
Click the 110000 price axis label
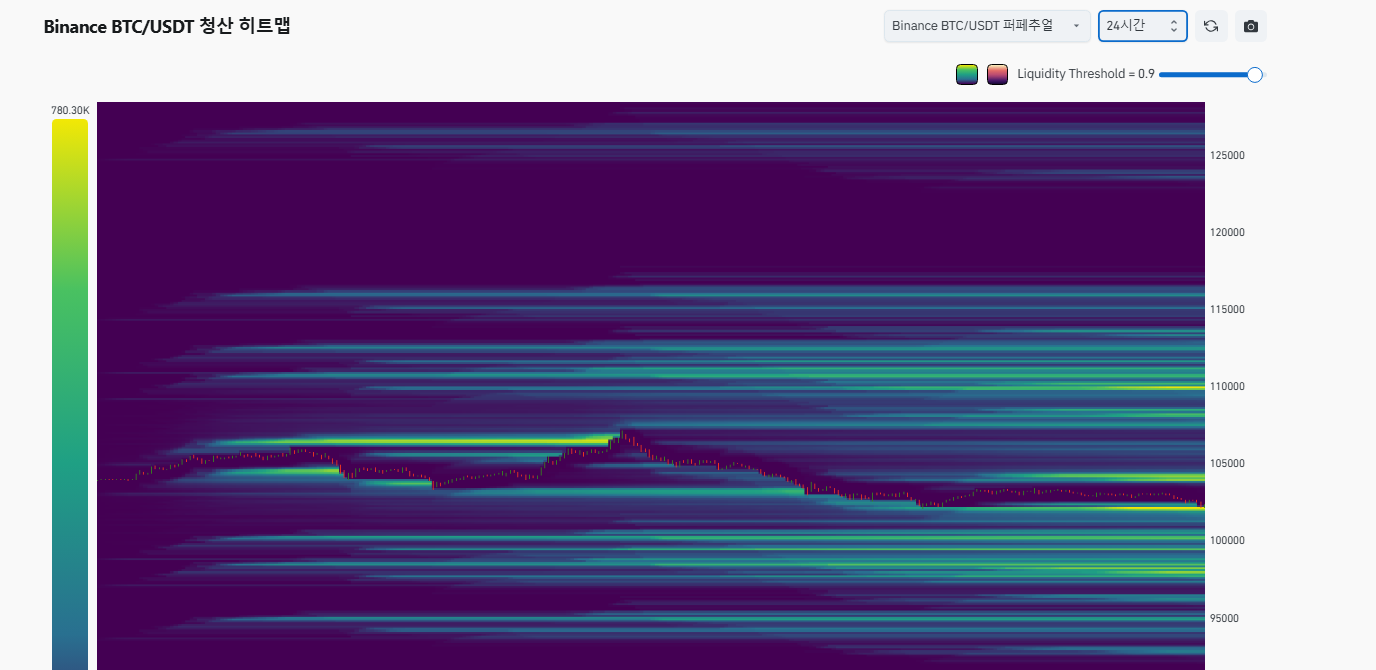pos(1227,387)
